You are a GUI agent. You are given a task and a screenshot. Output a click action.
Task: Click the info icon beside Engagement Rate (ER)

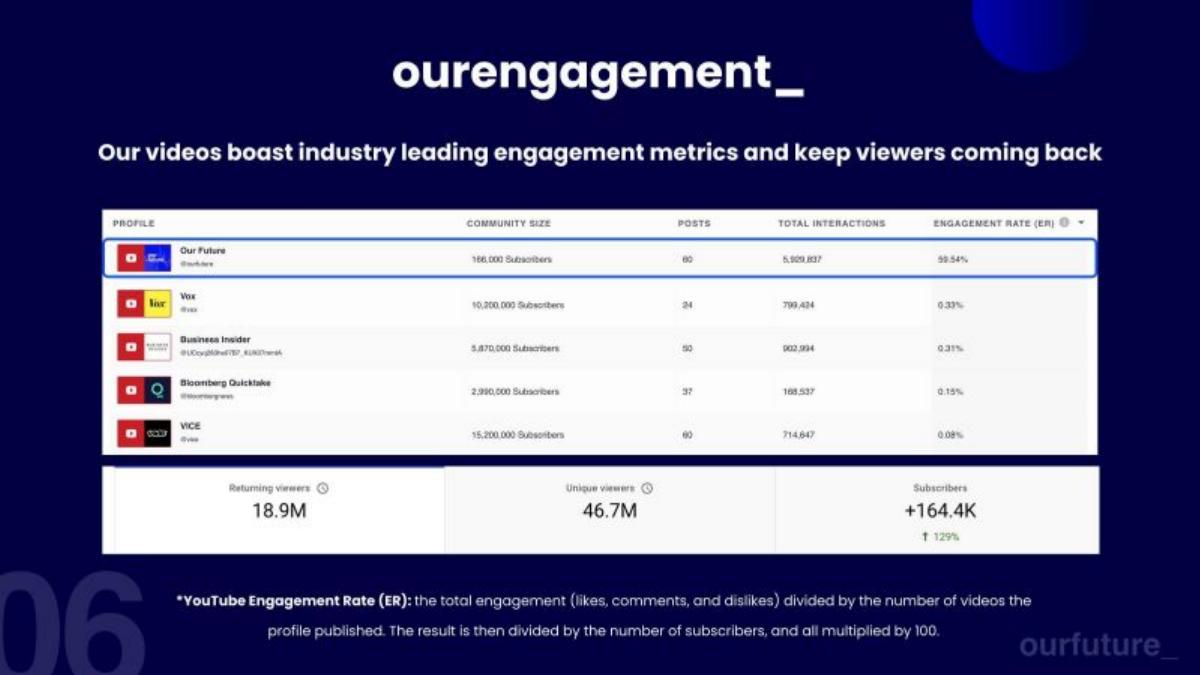[1064, 223]
